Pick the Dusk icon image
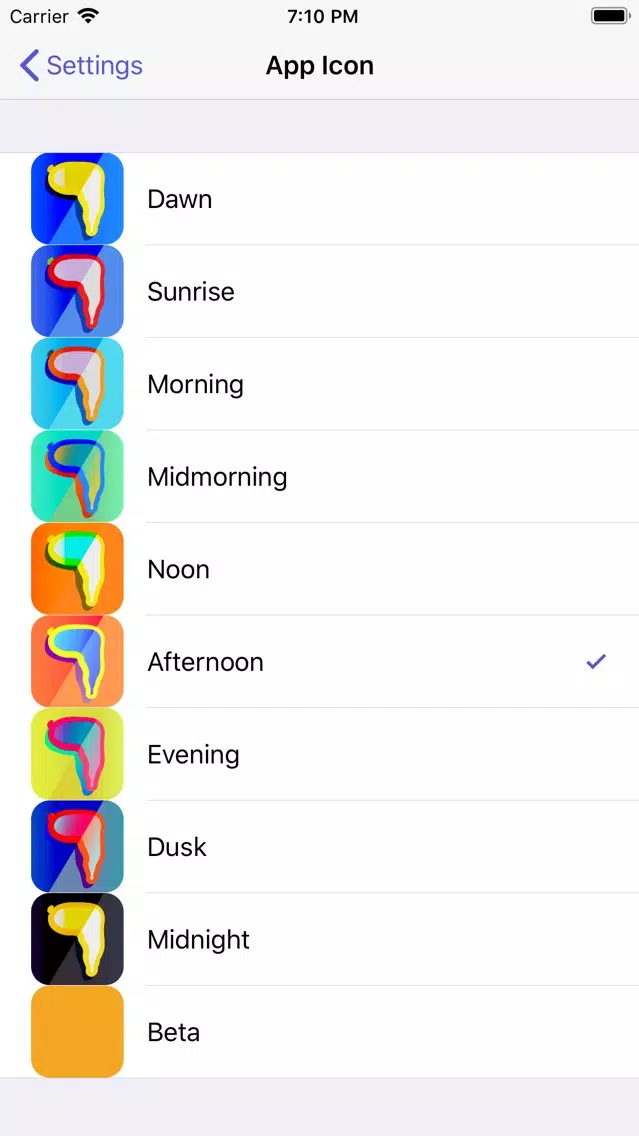Screen dimensions: 639x1136 tap(78, 846)
